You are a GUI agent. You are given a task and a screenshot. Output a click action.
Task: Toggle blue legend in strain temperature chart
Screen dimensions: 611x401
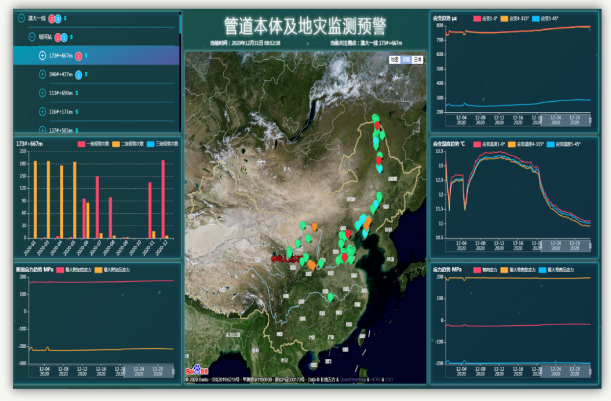563,144
